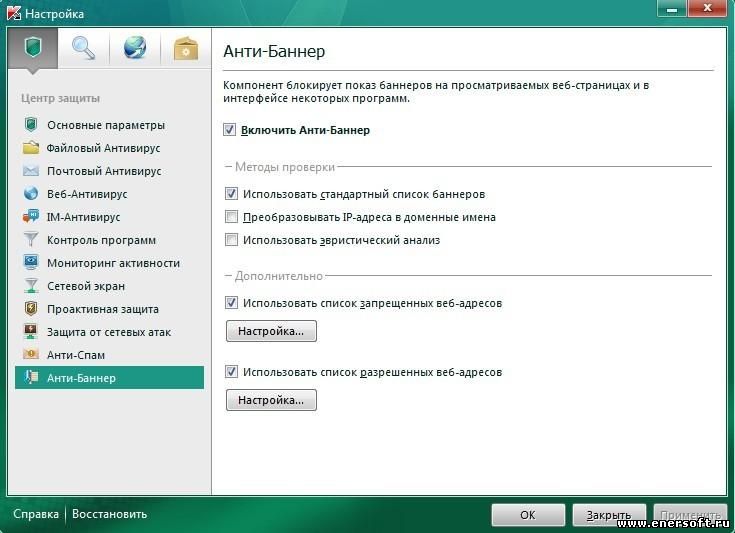Viewport: 735px width, 533px height.
Task: Open the Scan tab with magnifier icon
Action: point(83,48)
